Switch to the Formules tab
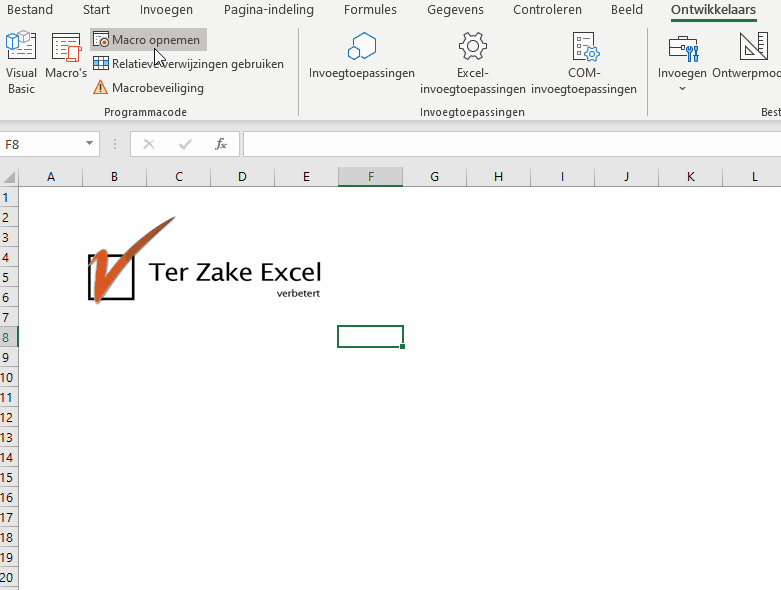Screen dimensions: 781x590 (x=370, y=9)
